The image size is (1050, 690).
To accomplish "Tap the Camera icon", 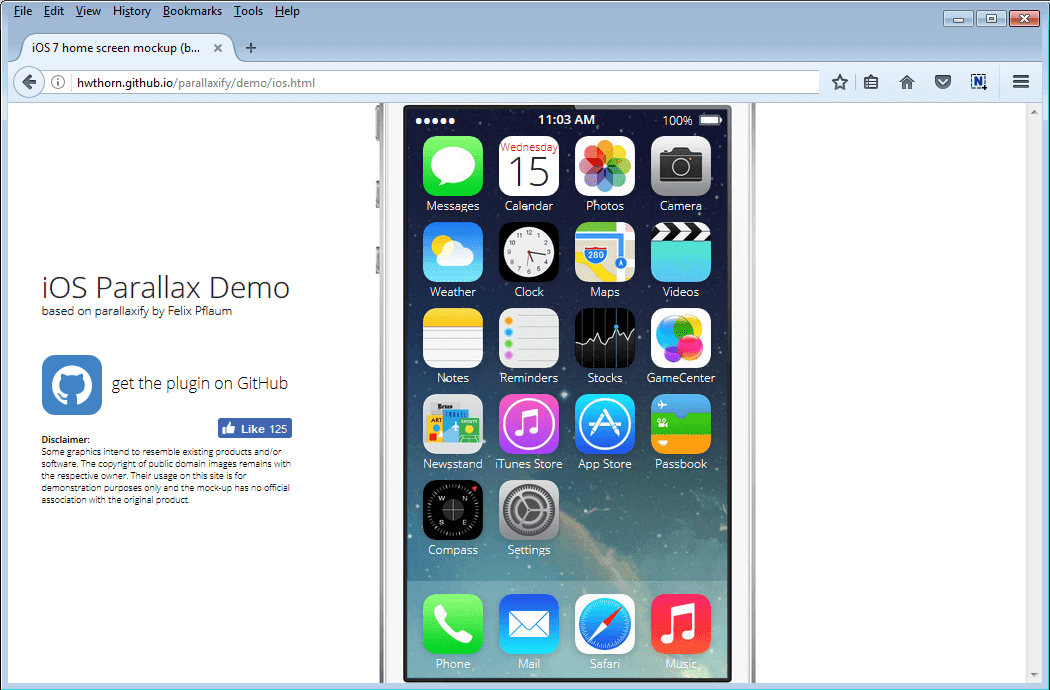I will coord(681,164).
